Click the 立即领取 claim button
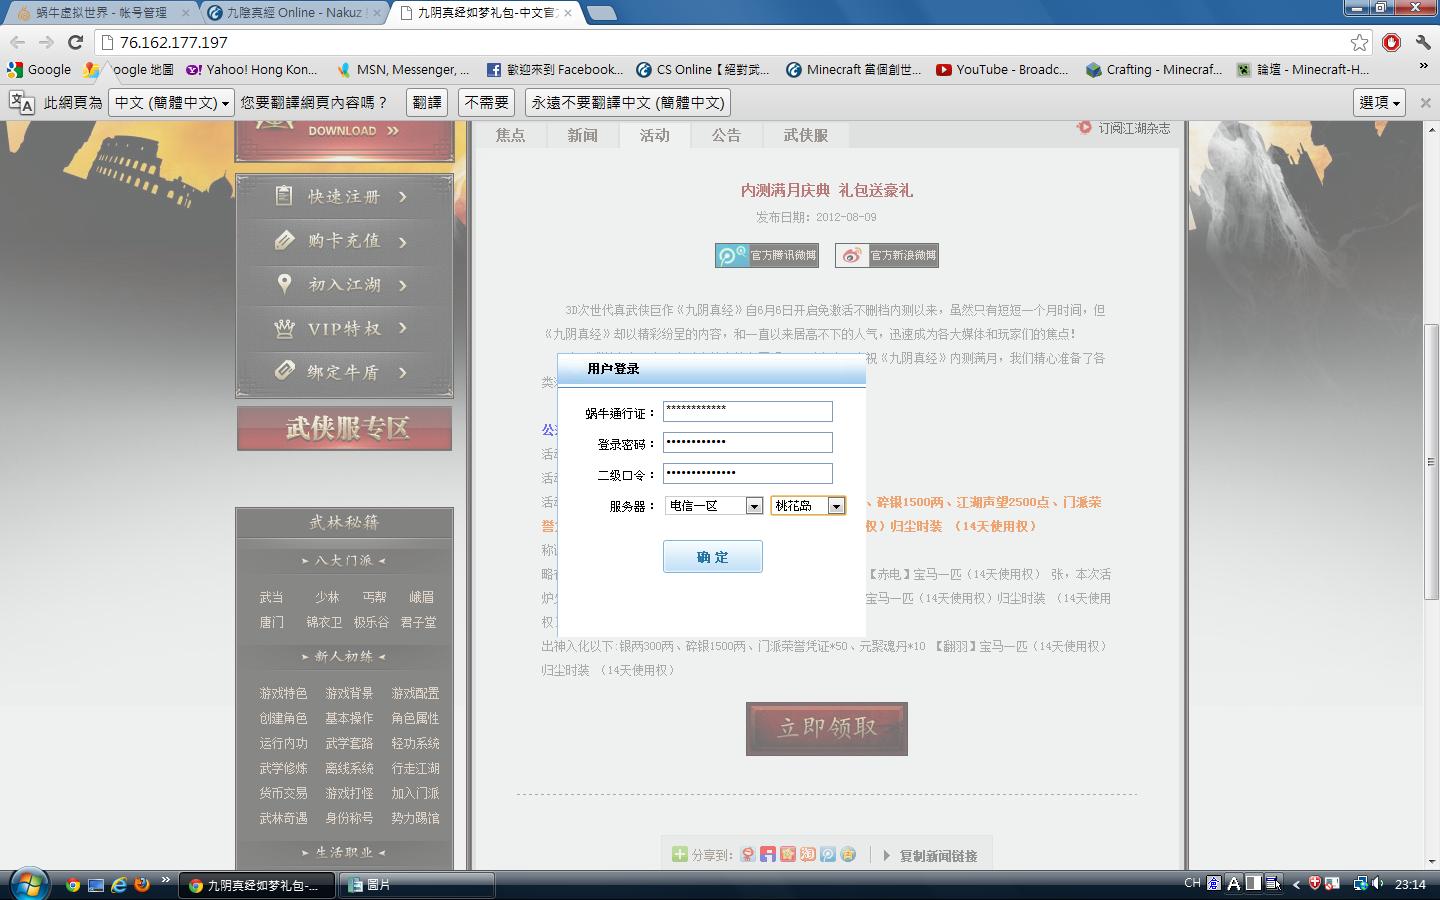 coord(826,728)
